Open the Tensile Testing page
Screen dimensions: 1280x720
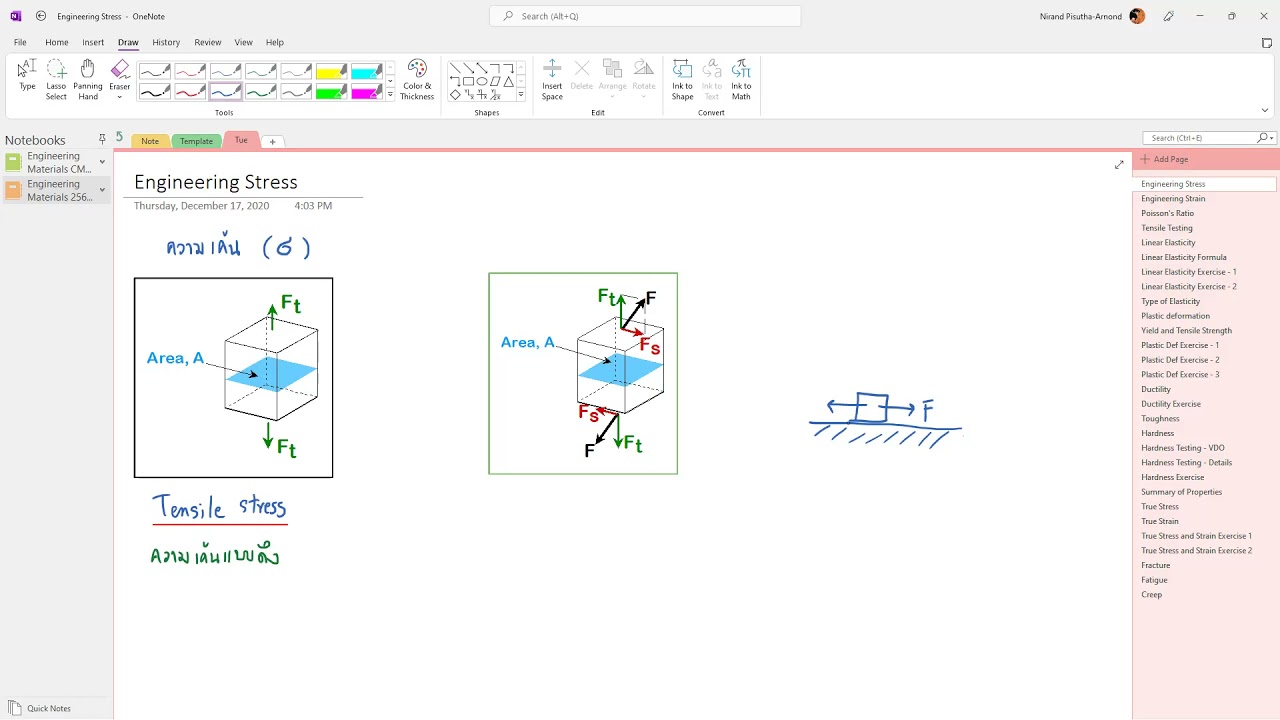(x=1167, y=228)
